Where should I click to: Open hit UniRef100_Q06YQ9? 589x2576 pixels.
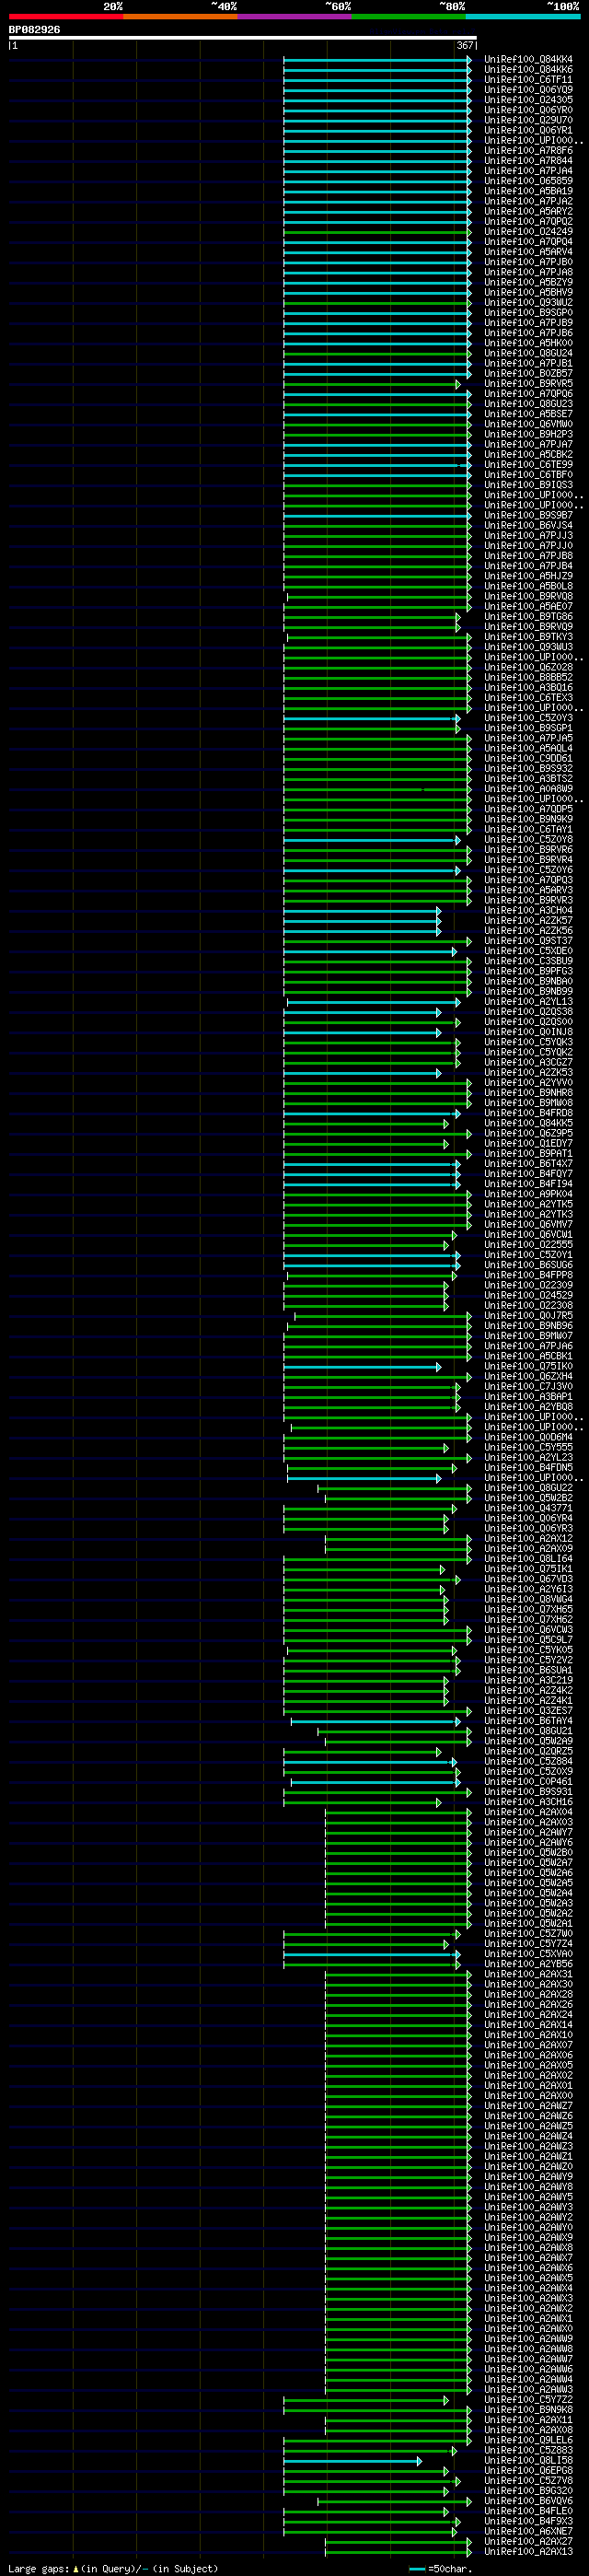point(528,90)
